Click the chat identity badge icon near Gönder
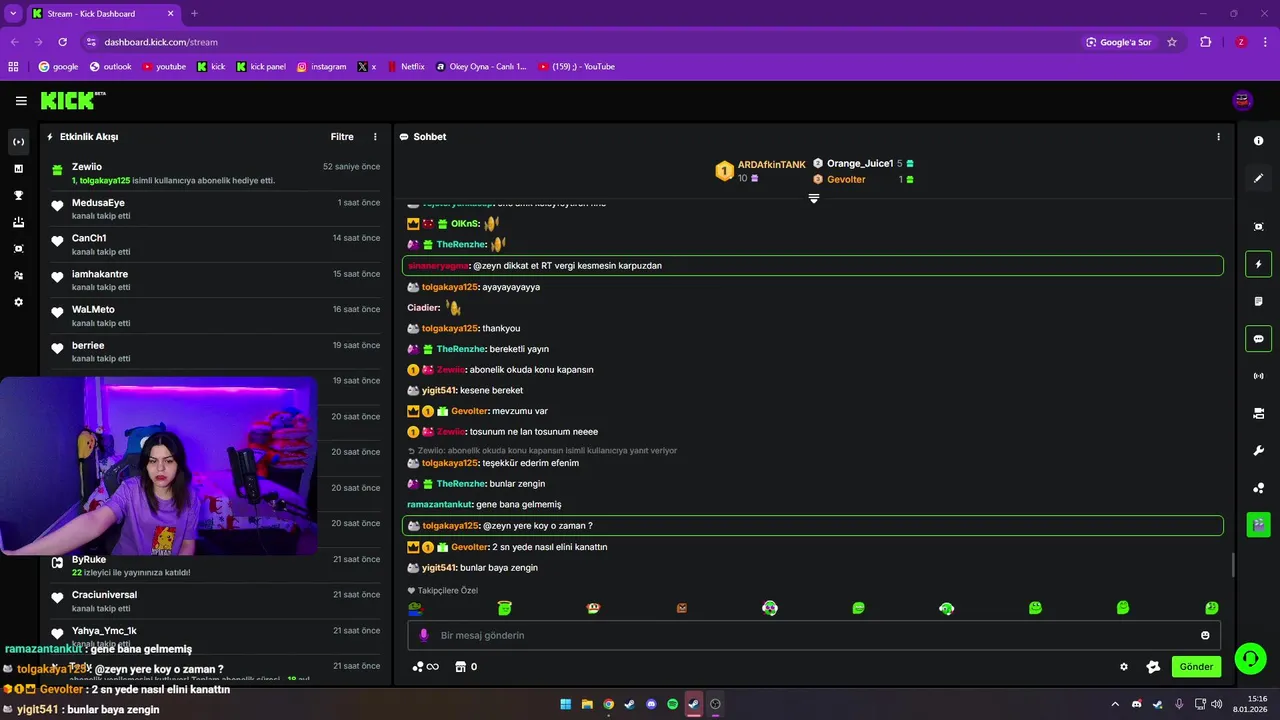 1153,667
